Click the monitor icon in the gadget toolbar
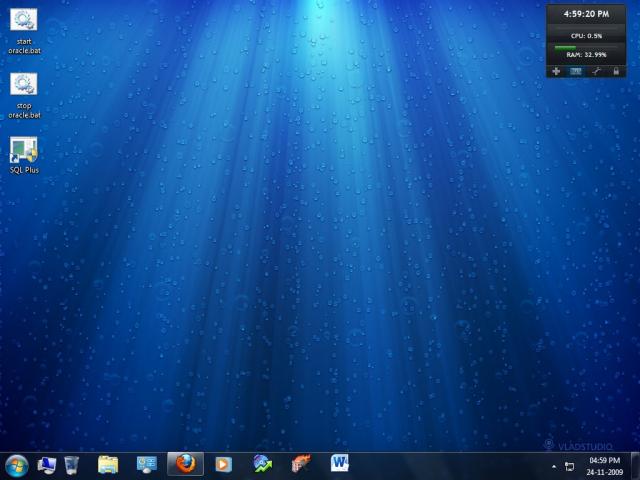640x480 pixels. point(576,71)
